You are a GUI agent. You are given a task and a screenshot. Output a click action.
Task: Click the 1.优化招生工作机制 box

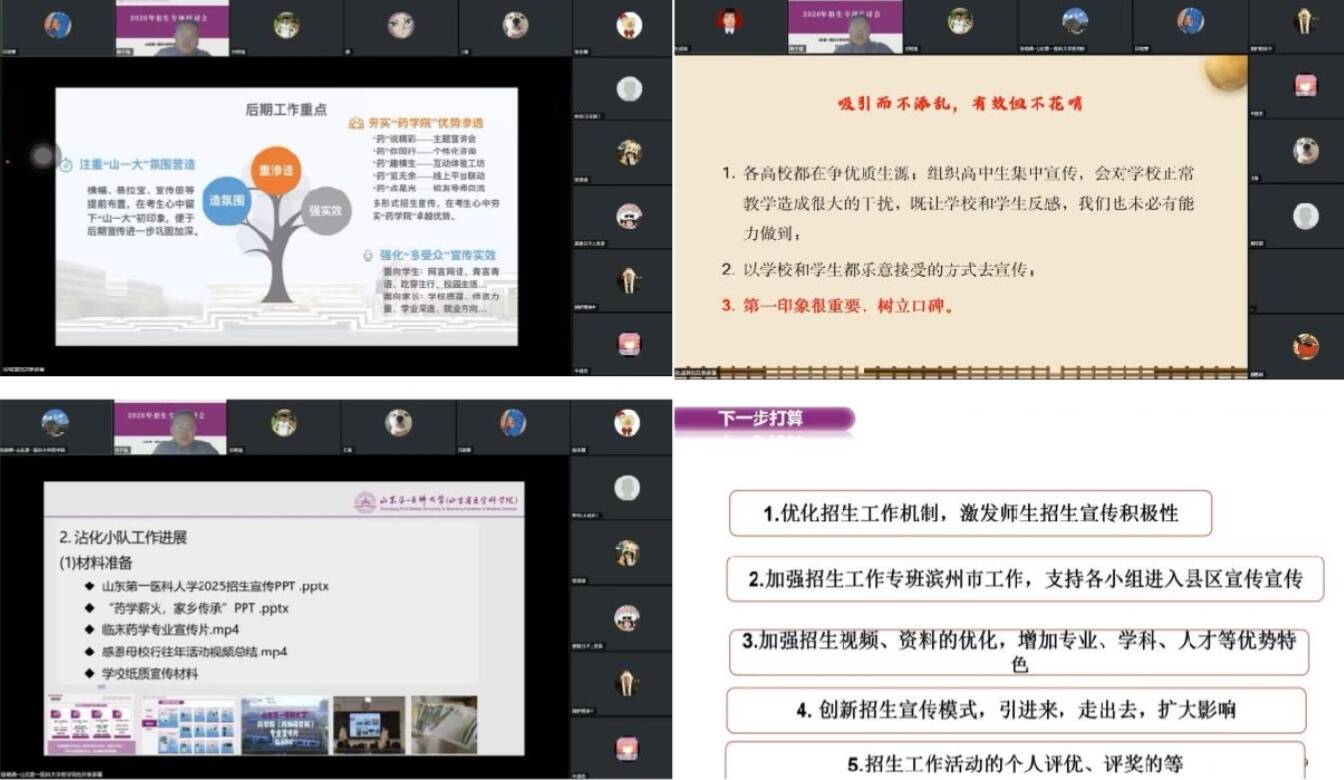(x=969, y=514)
